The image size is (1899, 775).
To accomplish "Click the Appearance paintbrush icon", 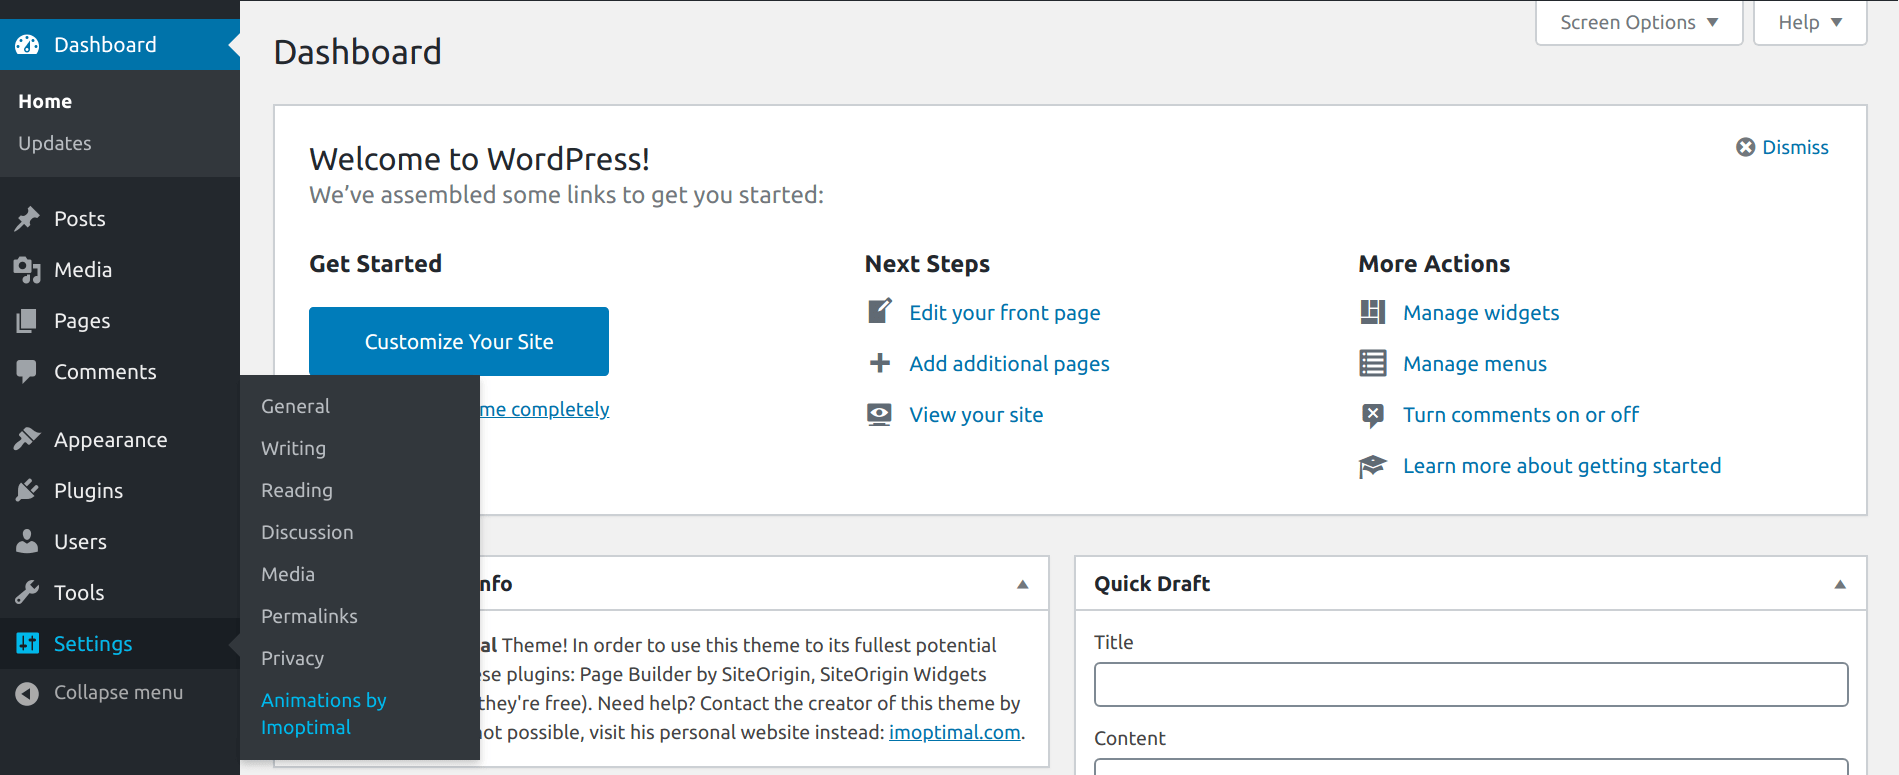I will pos(27,440).
